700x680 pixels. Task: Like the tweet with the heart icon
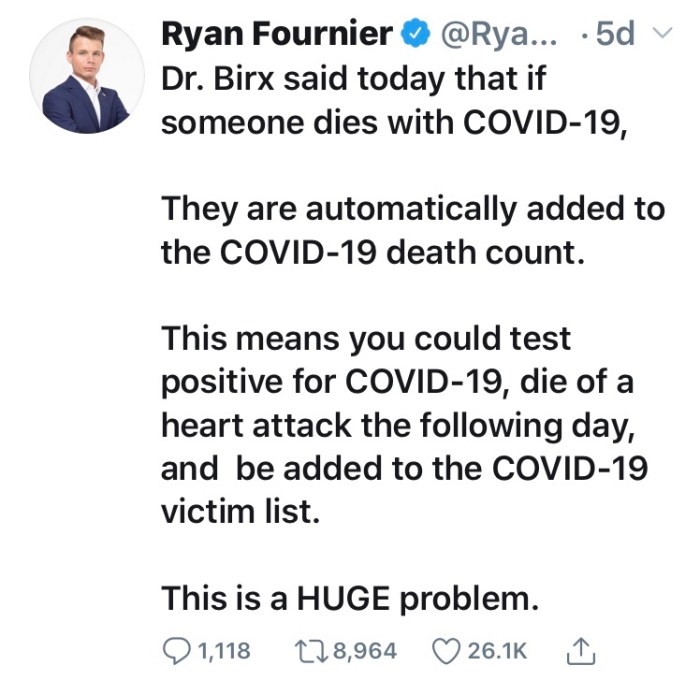pos(446,651)
